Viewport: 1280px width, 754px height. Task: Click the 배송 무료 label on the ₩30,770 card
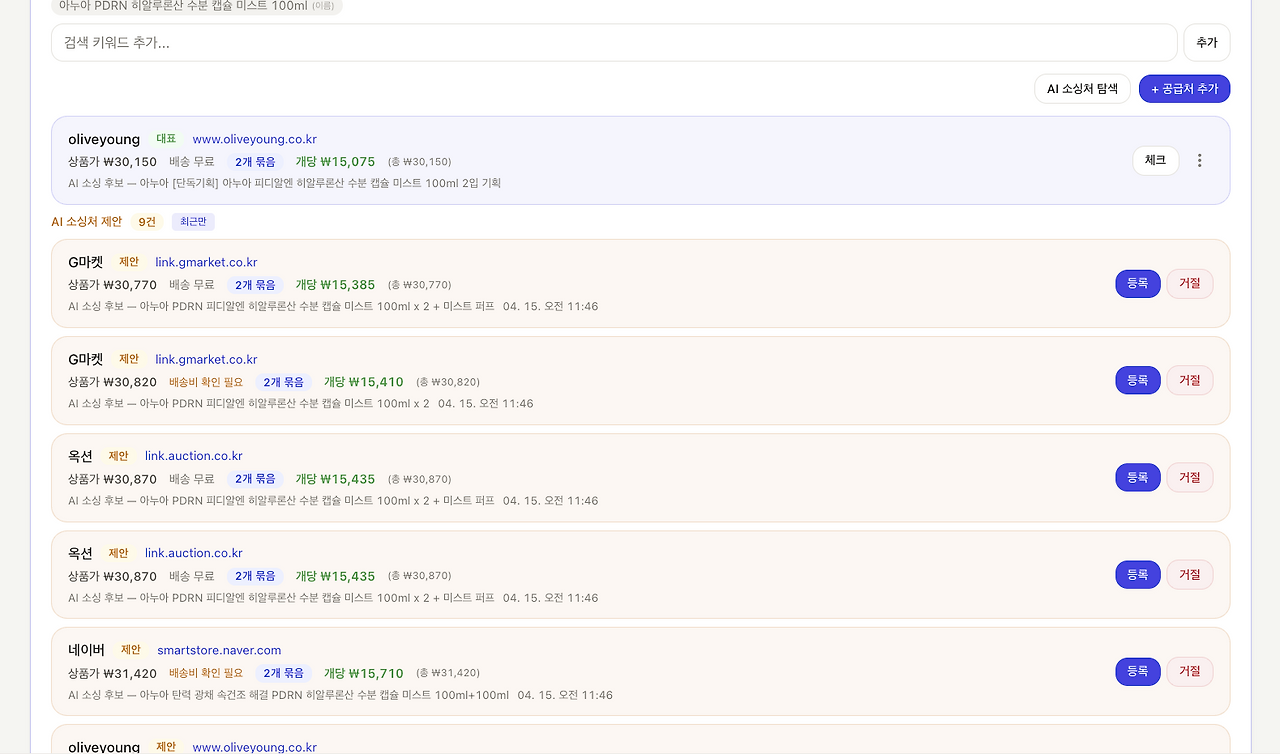[192, 285]
